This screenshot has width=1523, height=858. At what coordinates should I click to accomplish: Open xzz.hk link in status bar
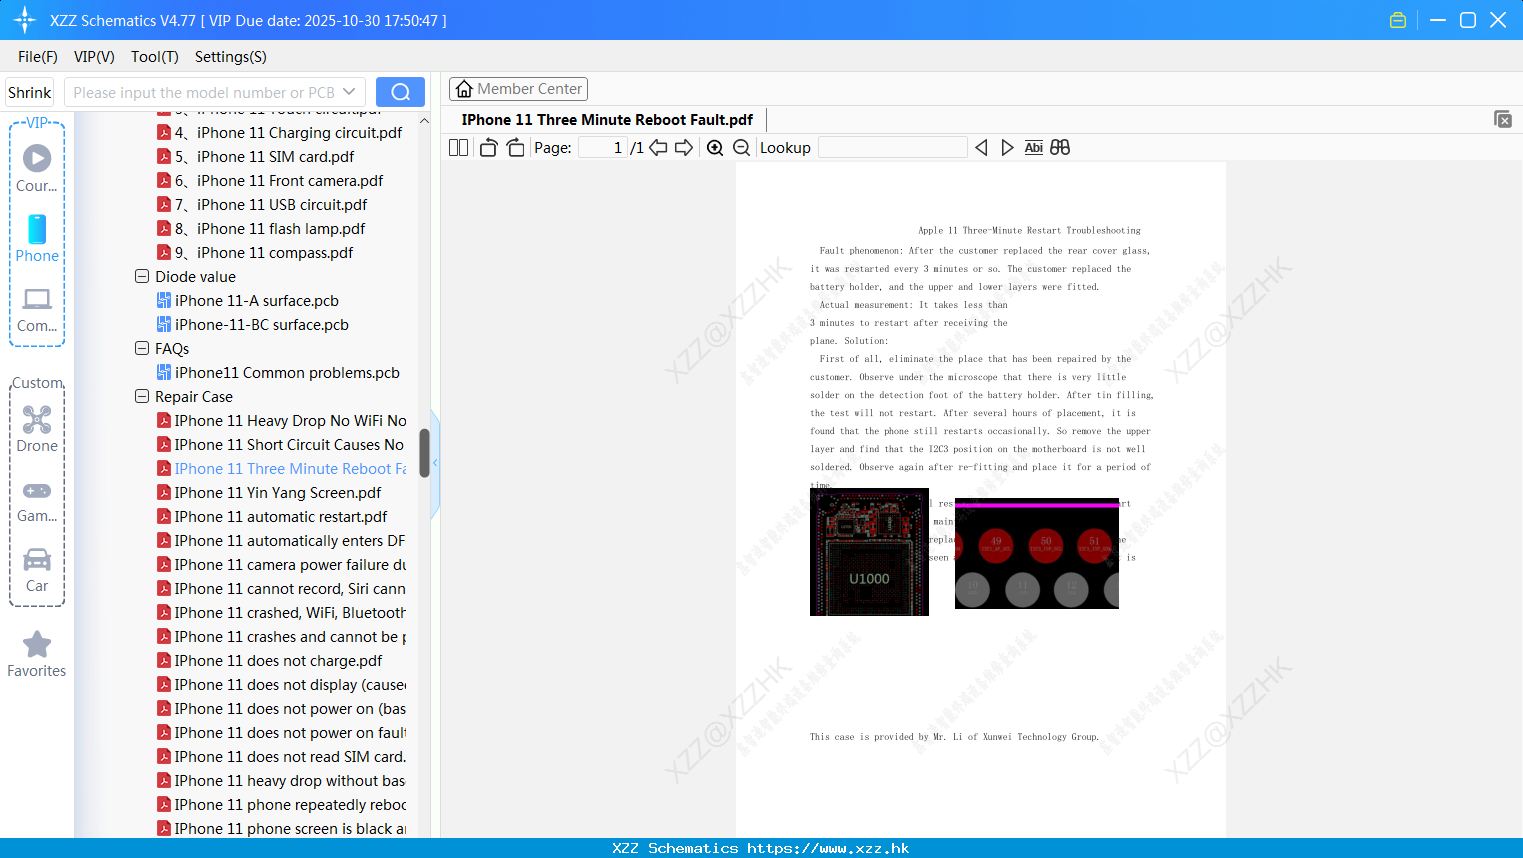pos(828,848)
